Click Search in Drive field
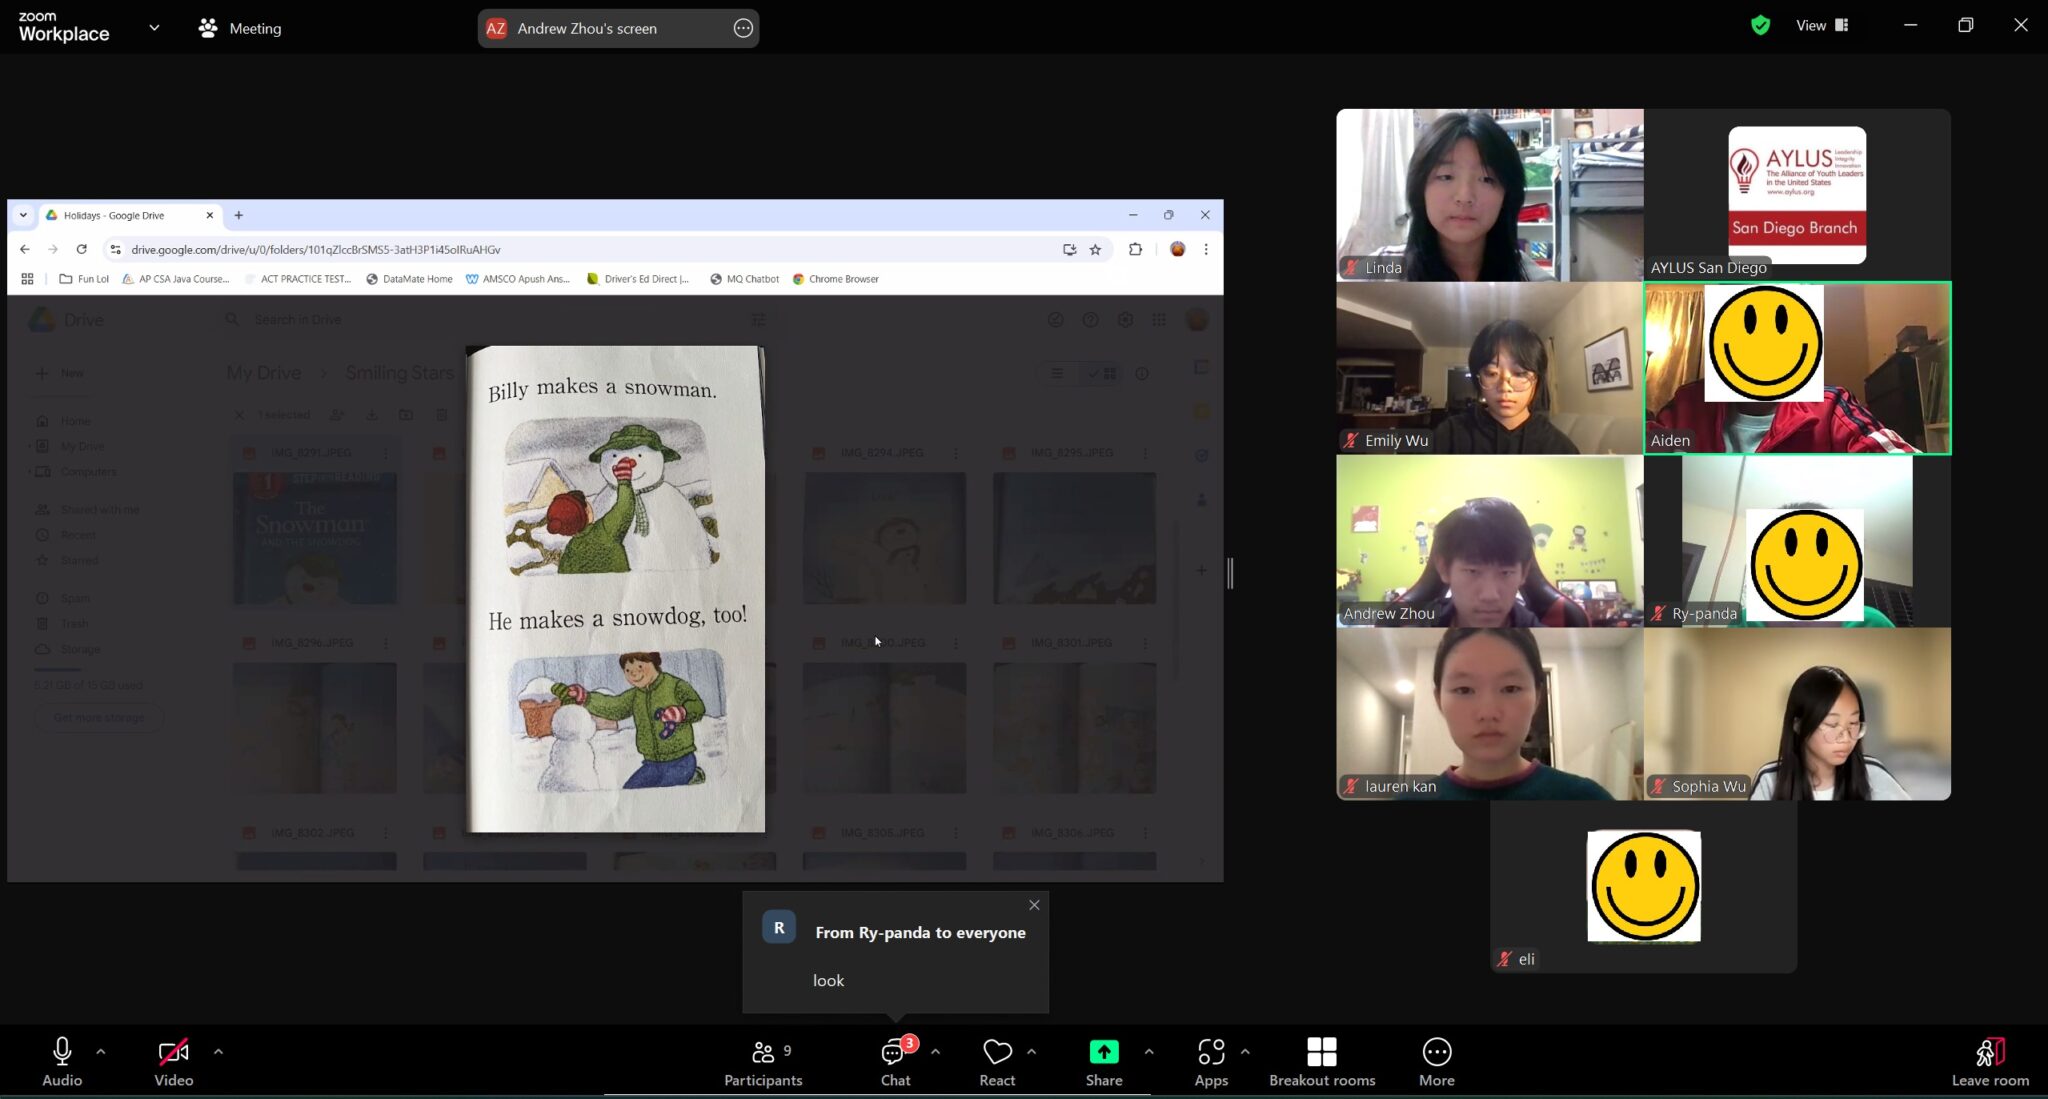The image size is (2048, 1099). [495, 319]
